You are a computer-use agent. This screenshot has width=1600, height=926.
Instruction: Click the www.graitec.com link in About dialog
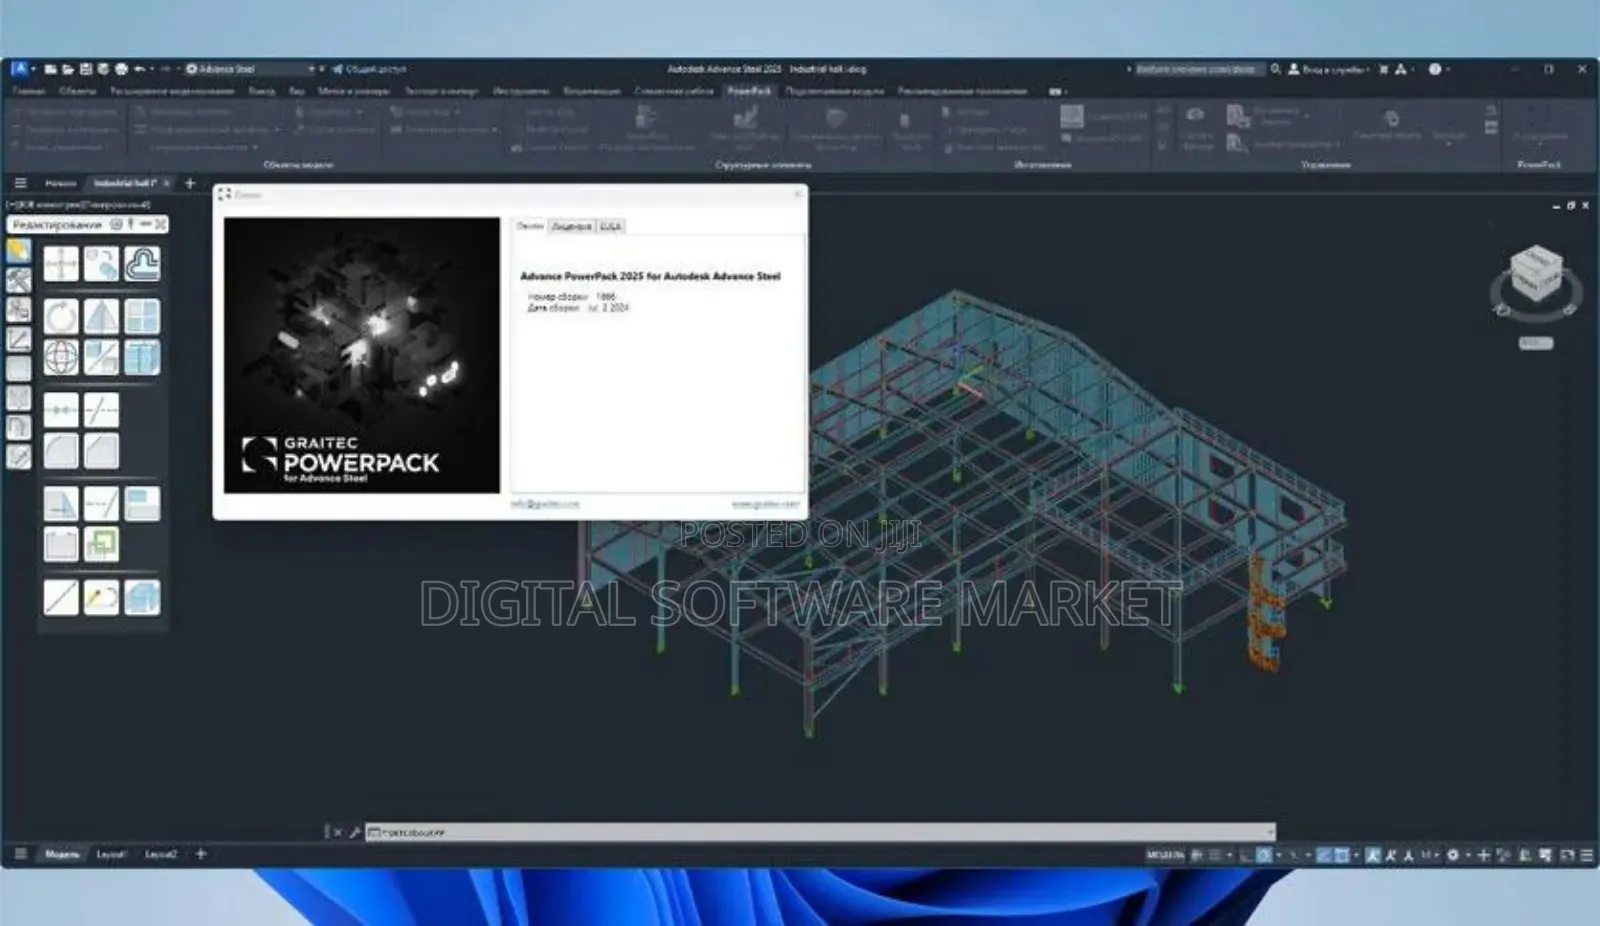pyautogui.click(x=766, y=504)
